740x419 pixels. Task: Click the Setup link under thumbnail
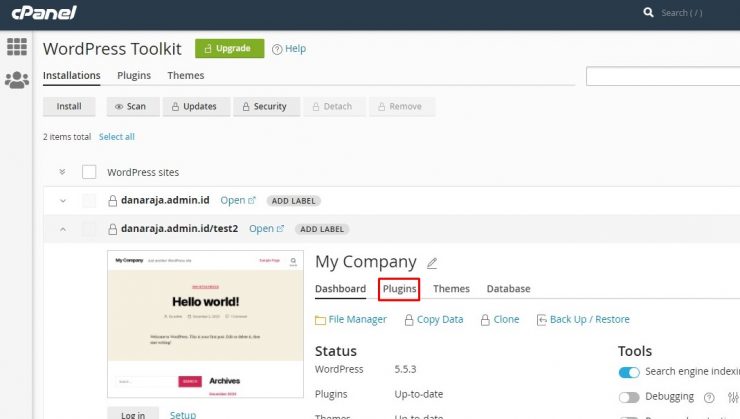tap(183, 414)
